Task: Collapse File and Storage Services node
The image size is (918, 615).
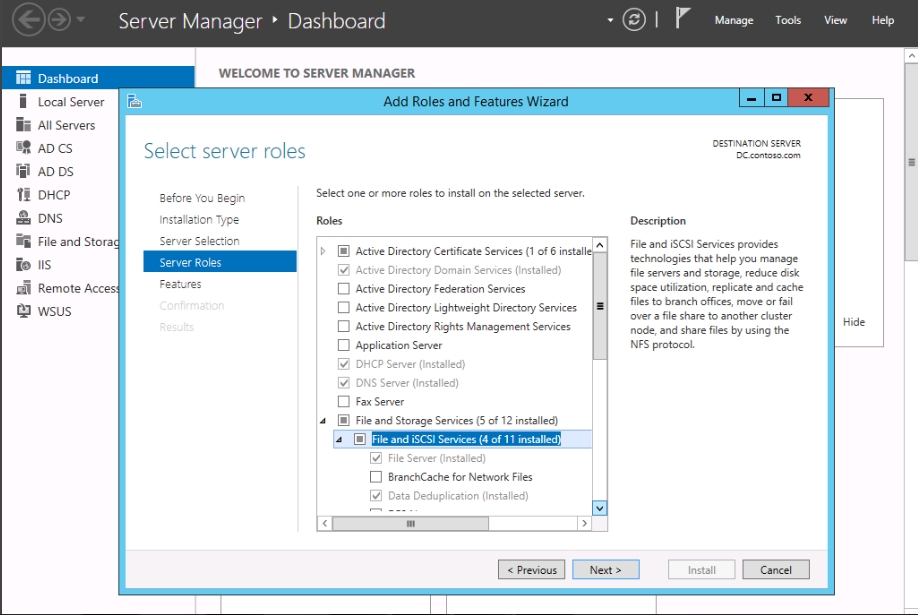Action: tap(323, 421)
